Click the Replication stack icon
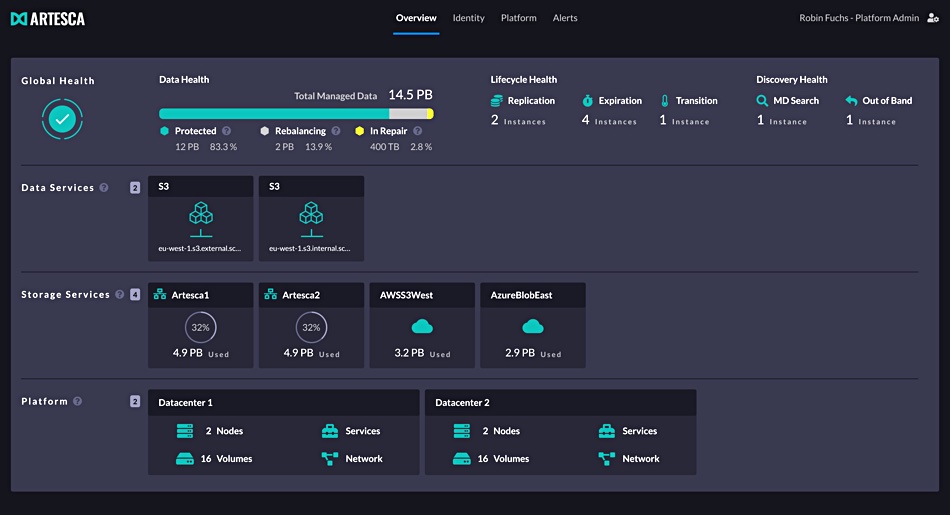The width and height of the screenshot is (950, 515). point(496,101)
